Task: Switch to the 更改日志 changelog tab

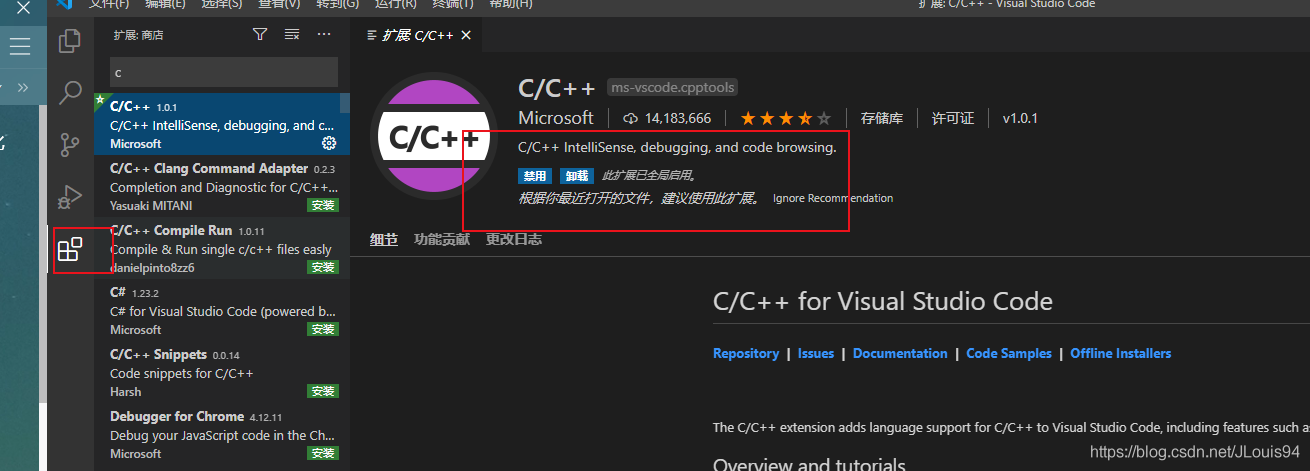Action: point(514,240)
